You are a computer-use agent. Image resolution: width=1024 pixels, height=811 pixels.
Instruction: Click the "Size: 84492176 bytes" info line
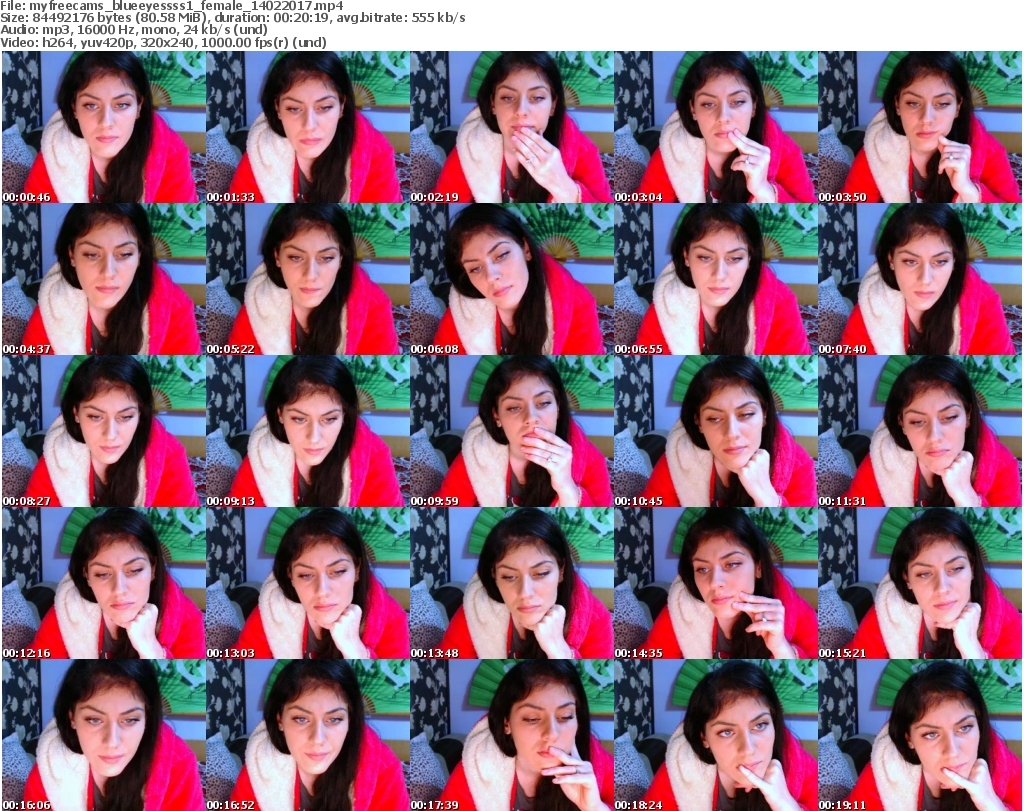[x=232, y=18]
